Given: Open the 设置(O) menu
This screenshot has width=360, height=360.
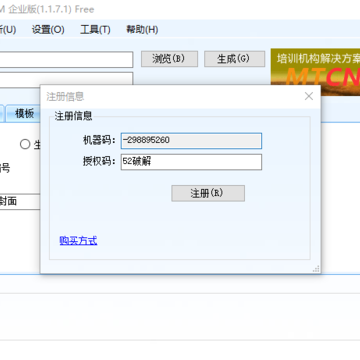Looking at the screenshot, I should [48, 30].
